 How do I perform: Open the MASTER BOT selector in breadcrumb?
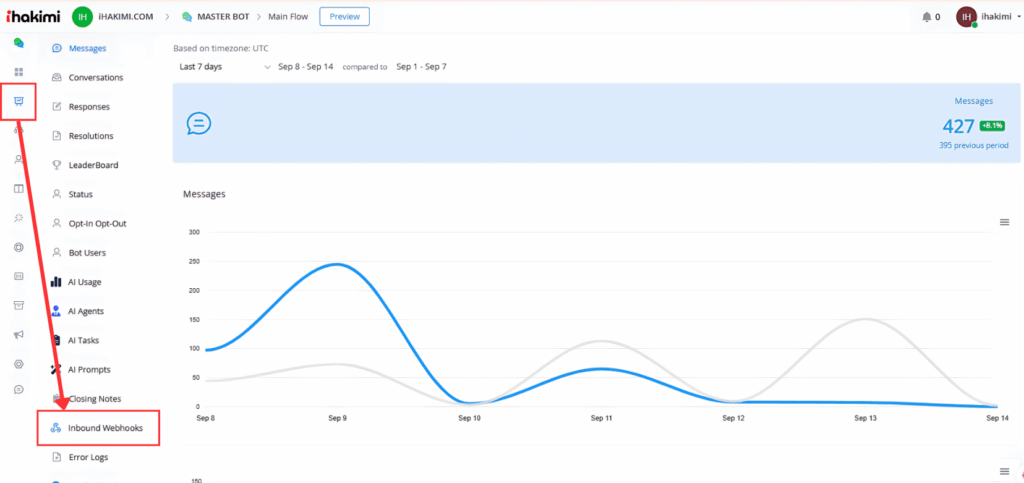(x=218, y=17)
